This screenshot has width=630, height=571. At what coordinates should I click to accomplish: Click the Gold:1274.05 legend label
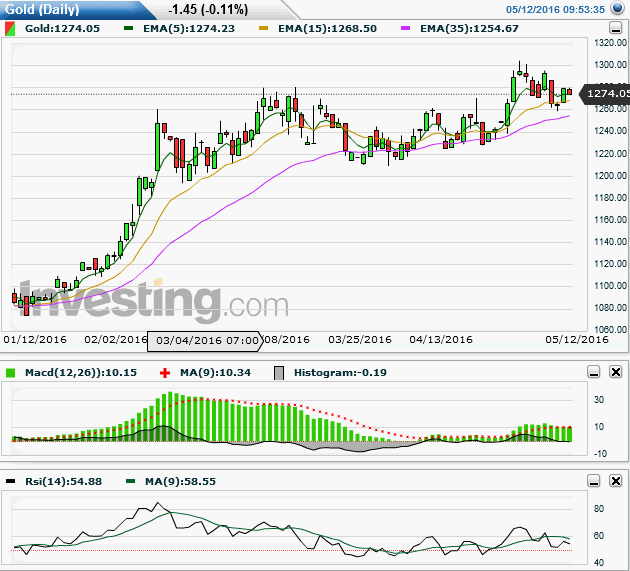(62, 29)
